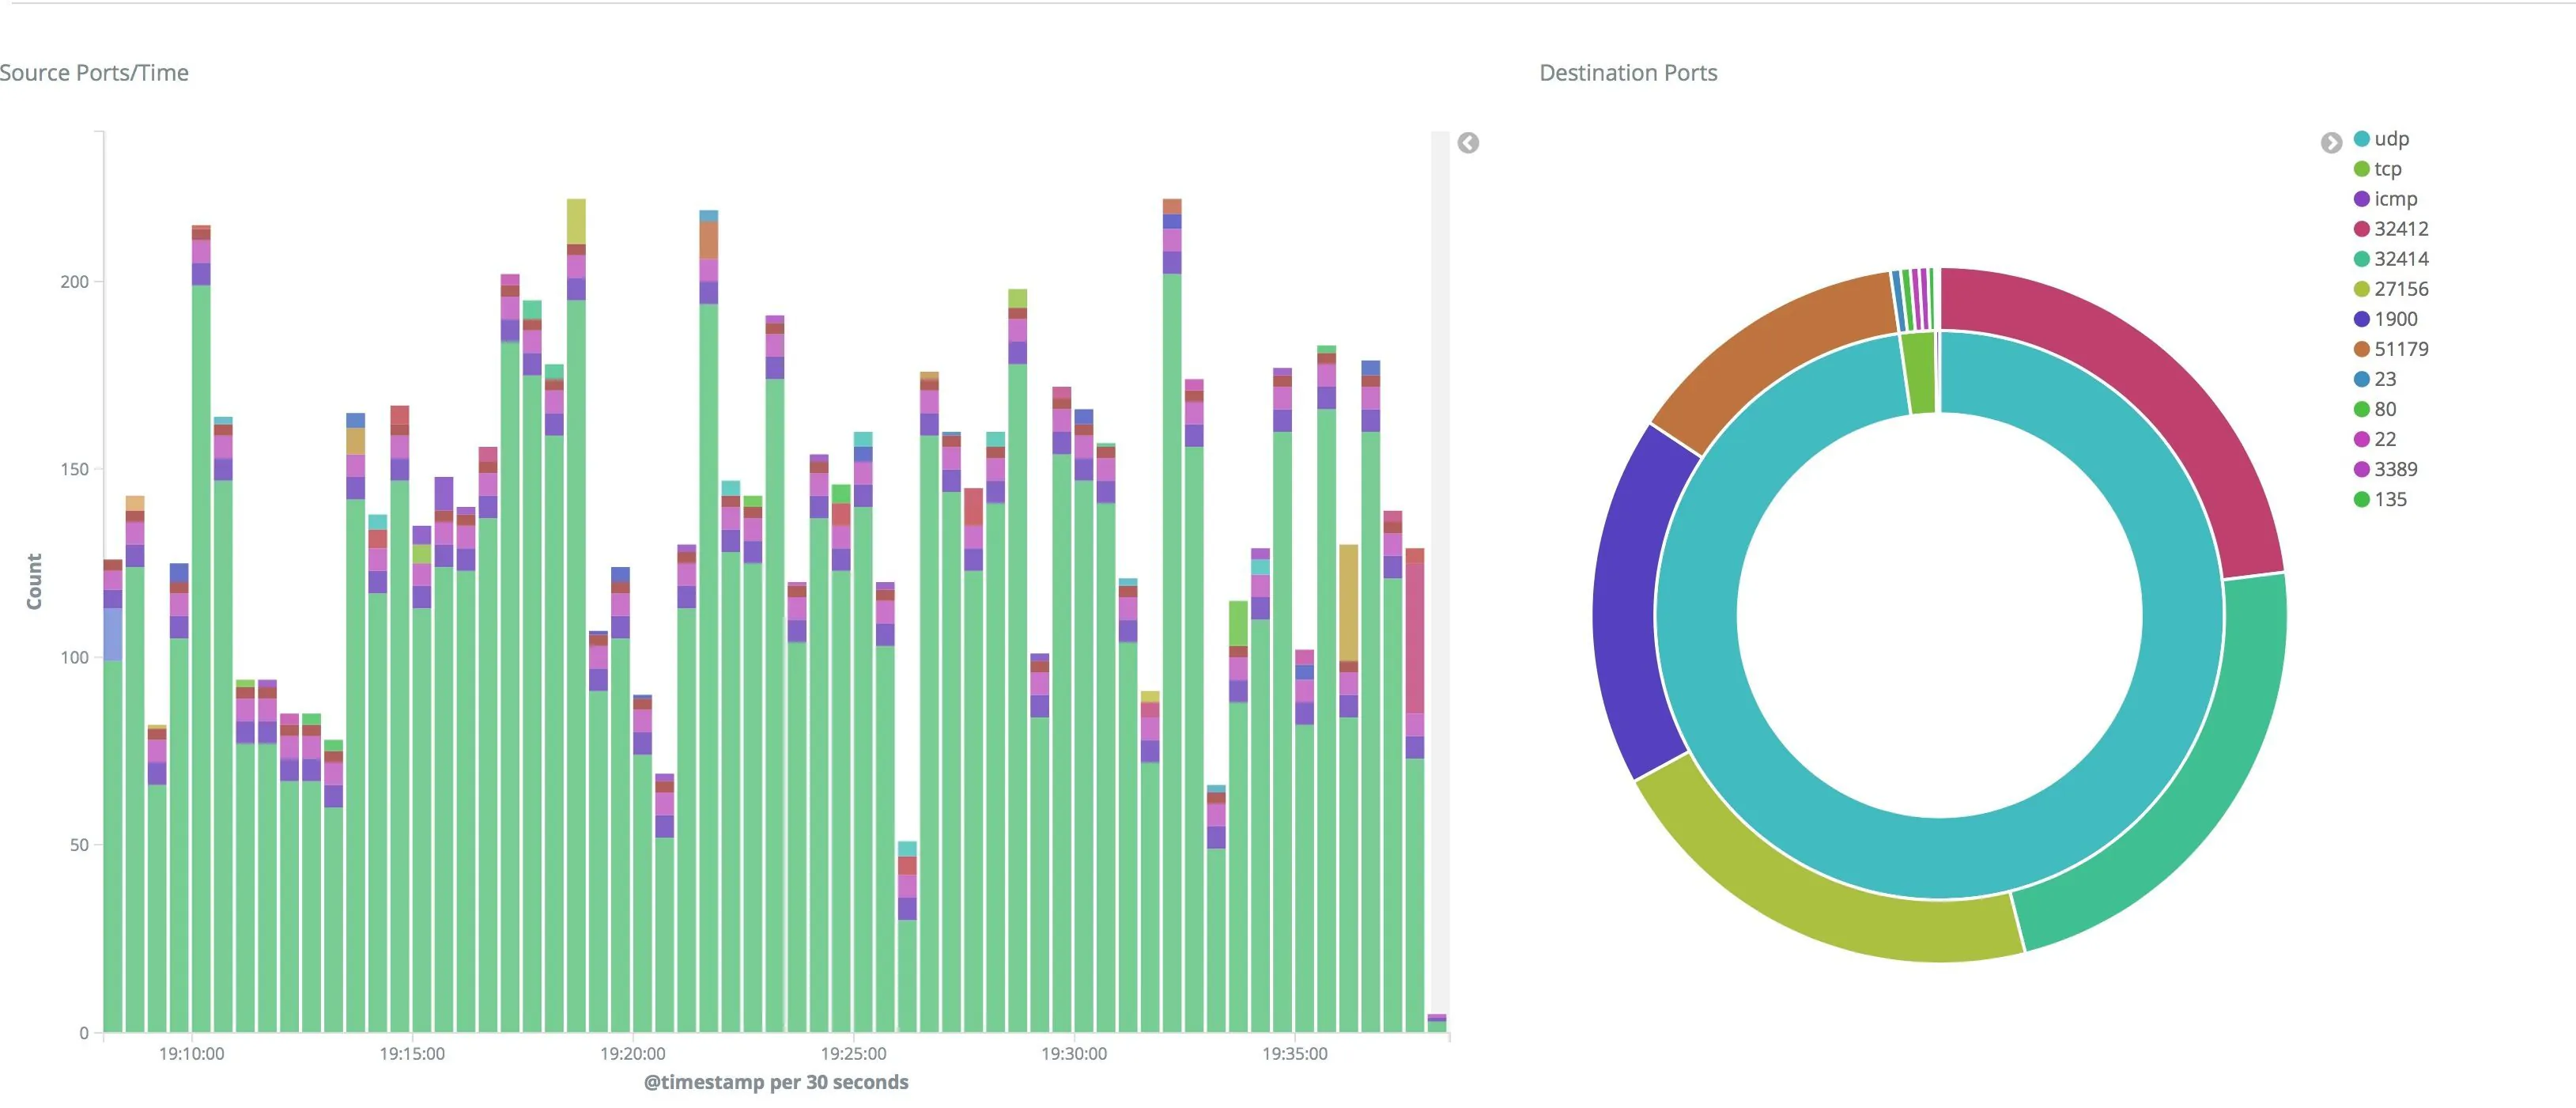Click the 1900 legend entry
The width and height of the screenshot is (2576, 1108).
coord(2386,319)
